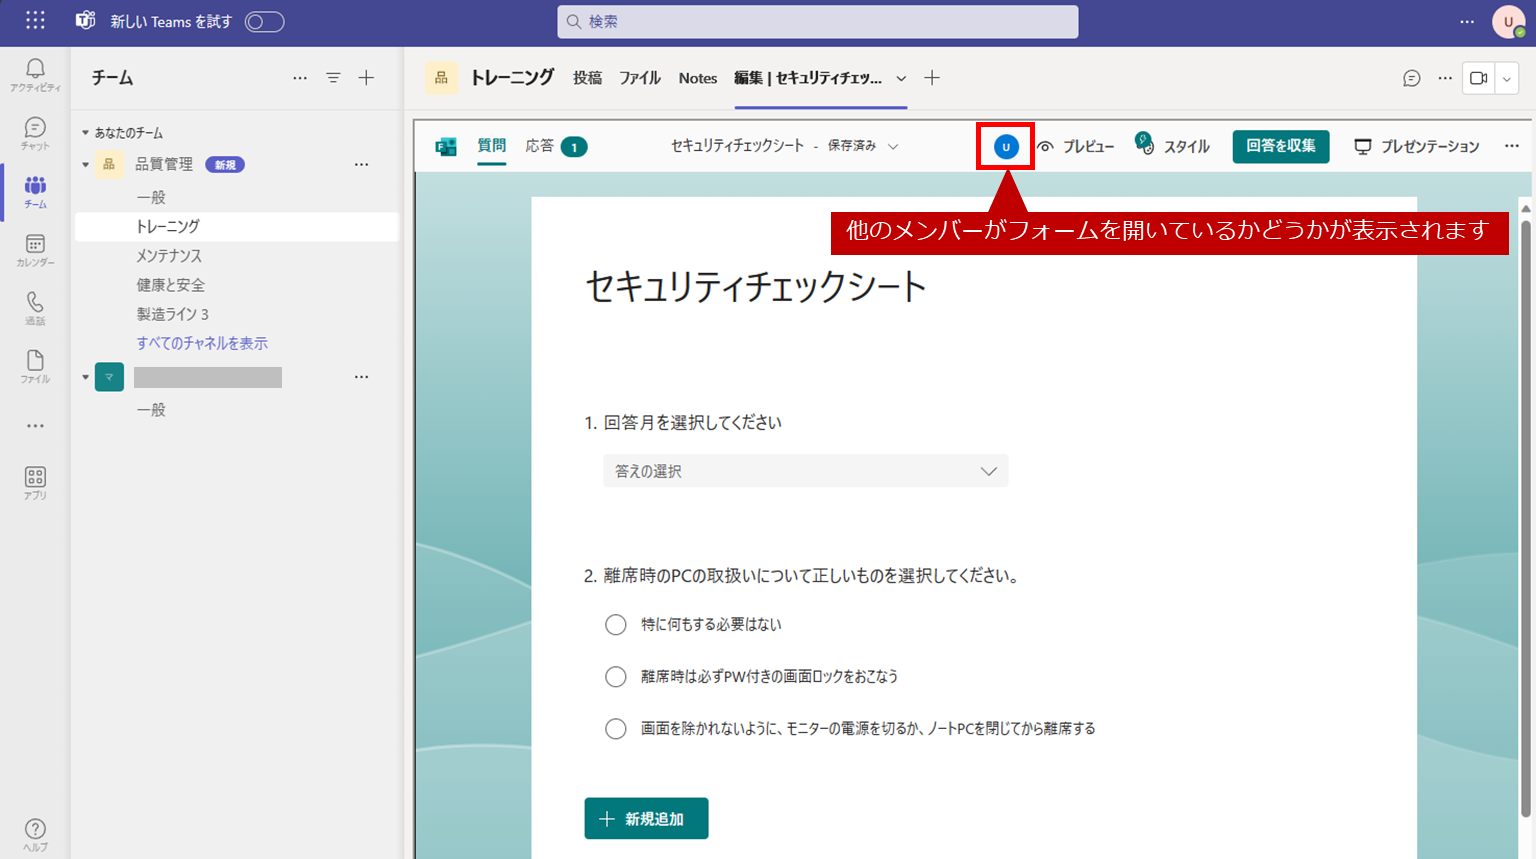The width and height of the screenshot is (1536, 859).
Task: Open channel more options ellipsis
Action: pos(1445,78)
